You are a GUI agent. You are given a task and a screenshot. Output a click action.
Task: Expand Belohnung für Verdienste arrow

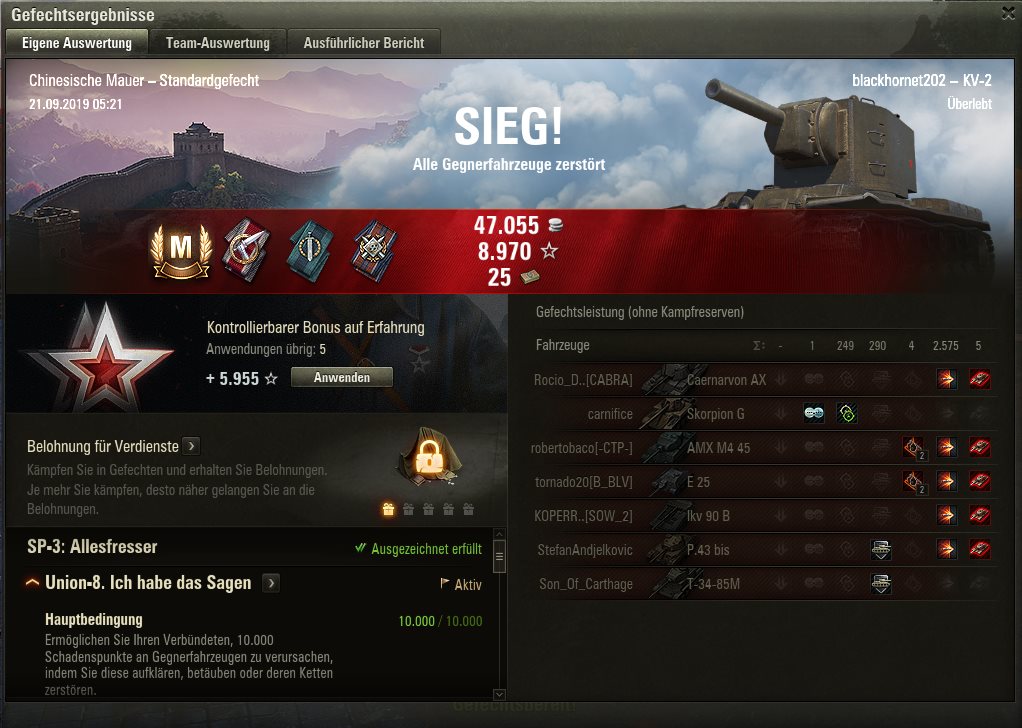[x=192, y=446]
